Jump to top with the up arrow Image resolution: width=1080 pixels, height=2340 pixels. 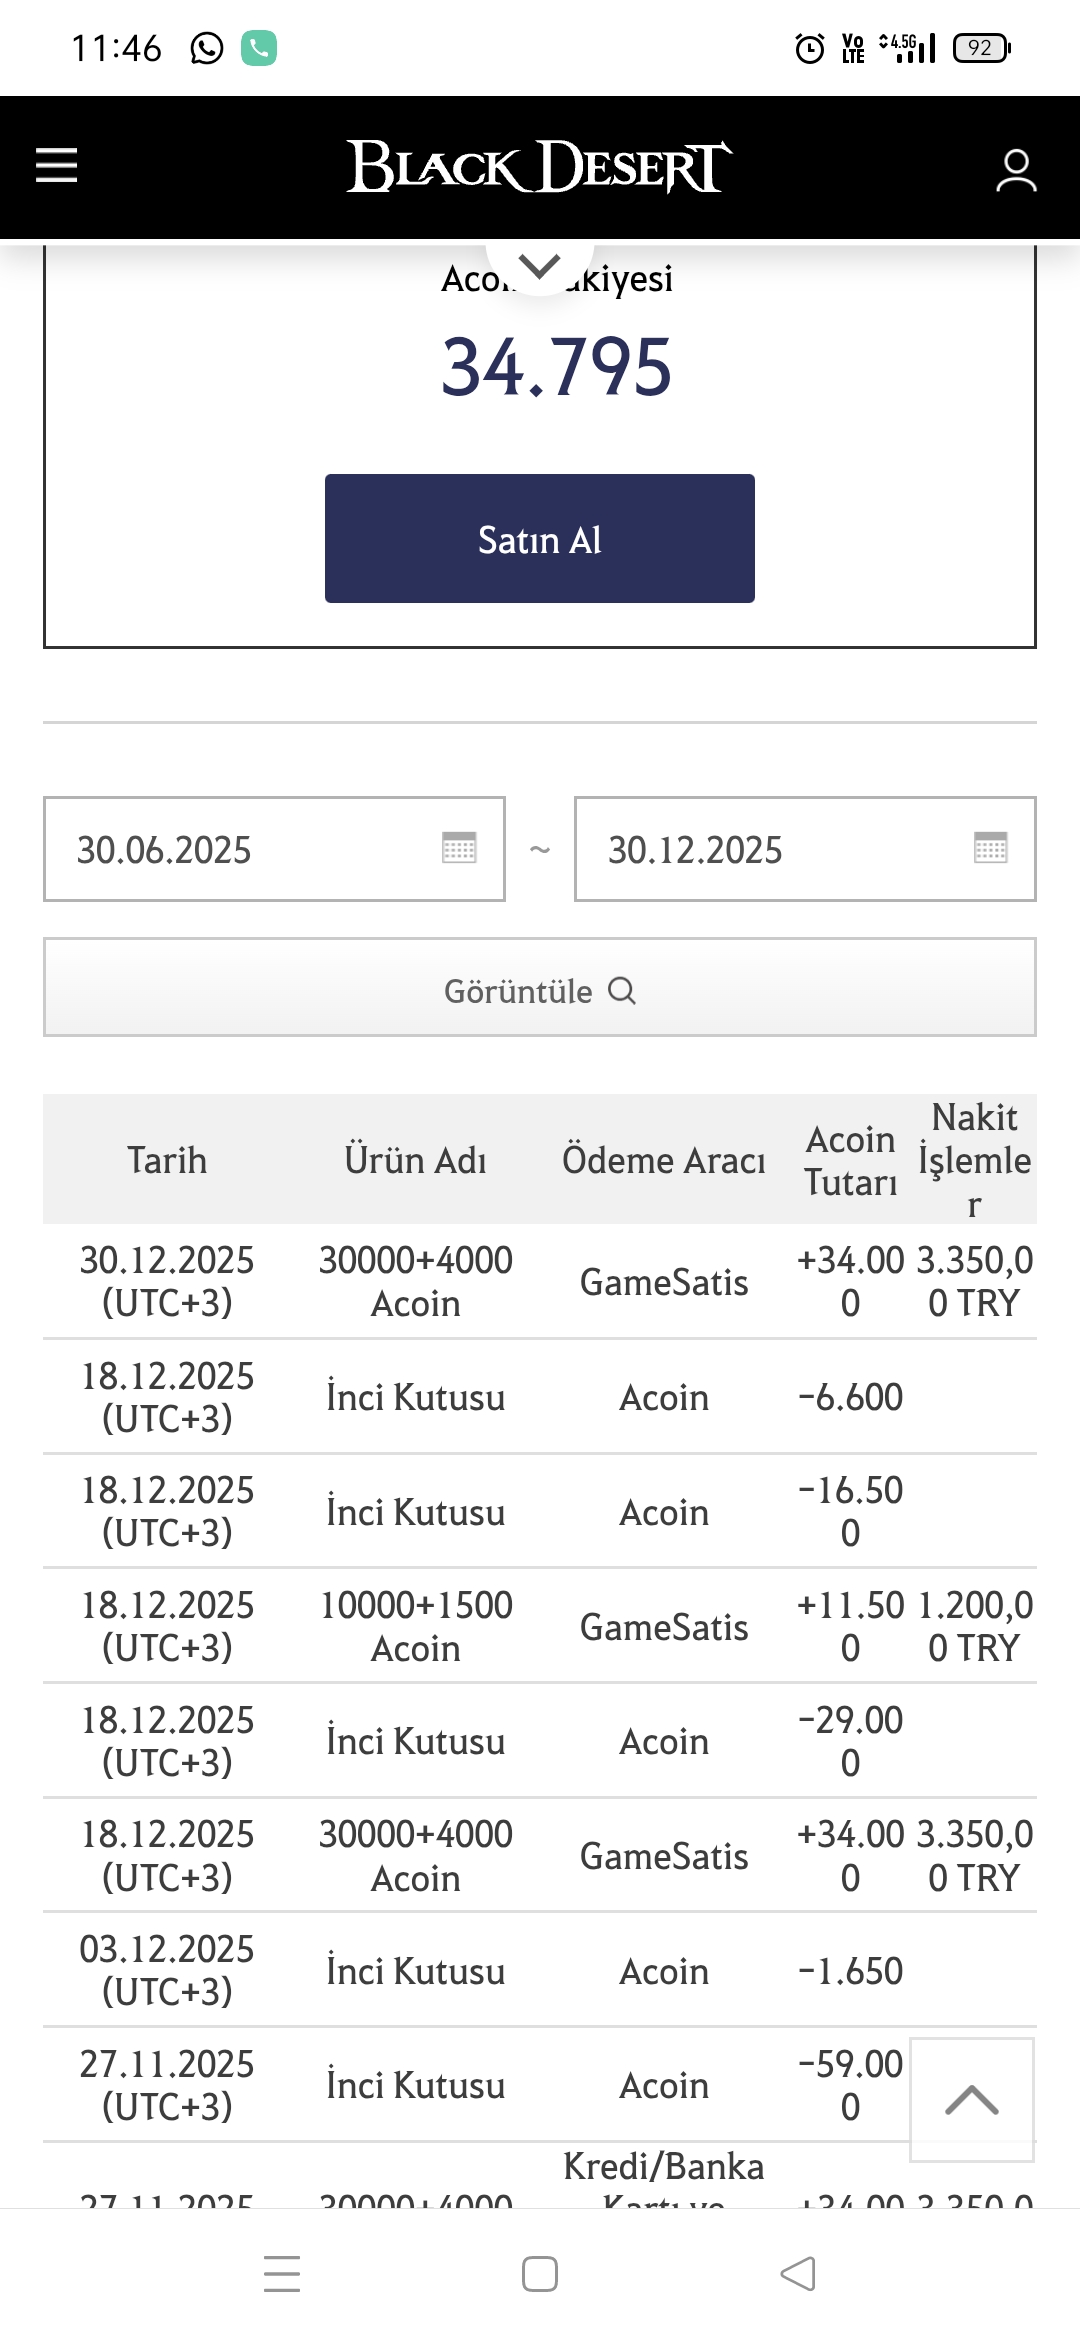click(x=972, y=2099)
